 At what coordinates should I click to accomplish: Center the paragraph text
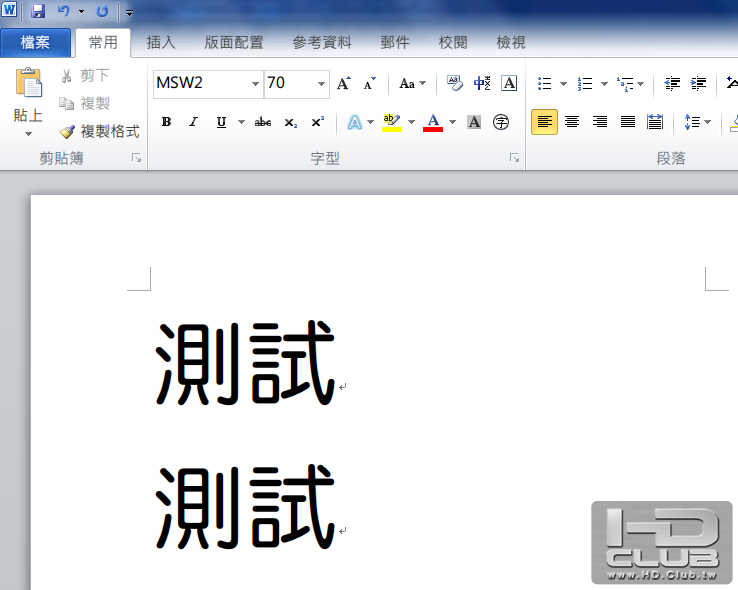tap(572, 122)
